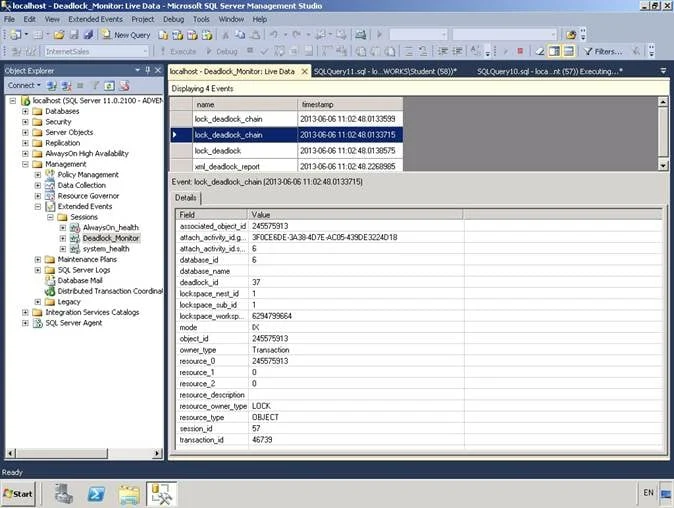Open the InternetSales database dropdown
Screen dimensions: 674x508
coord(97,52)
